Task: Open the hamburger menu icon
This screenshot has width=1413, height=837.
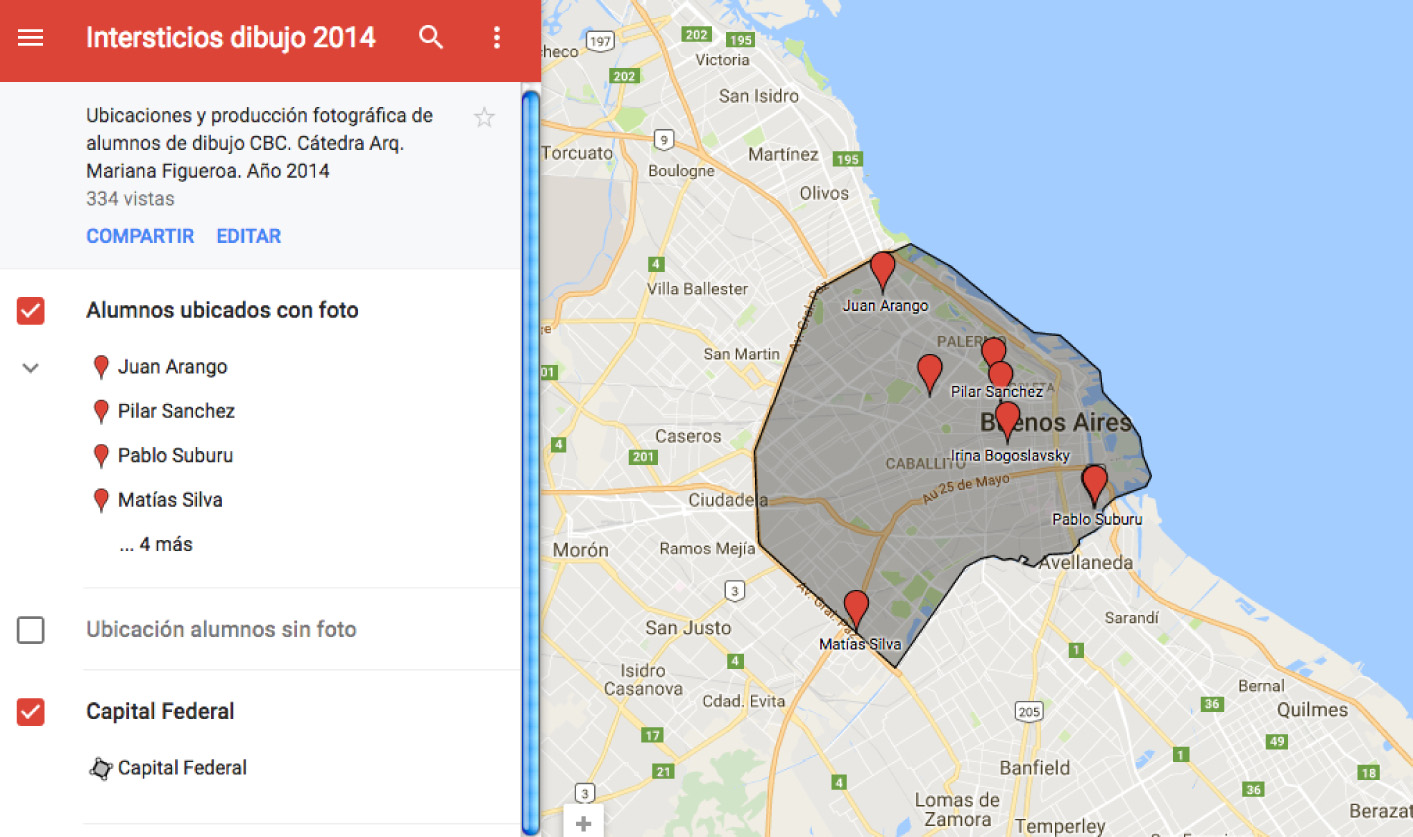Action: [x=31, y=38]
